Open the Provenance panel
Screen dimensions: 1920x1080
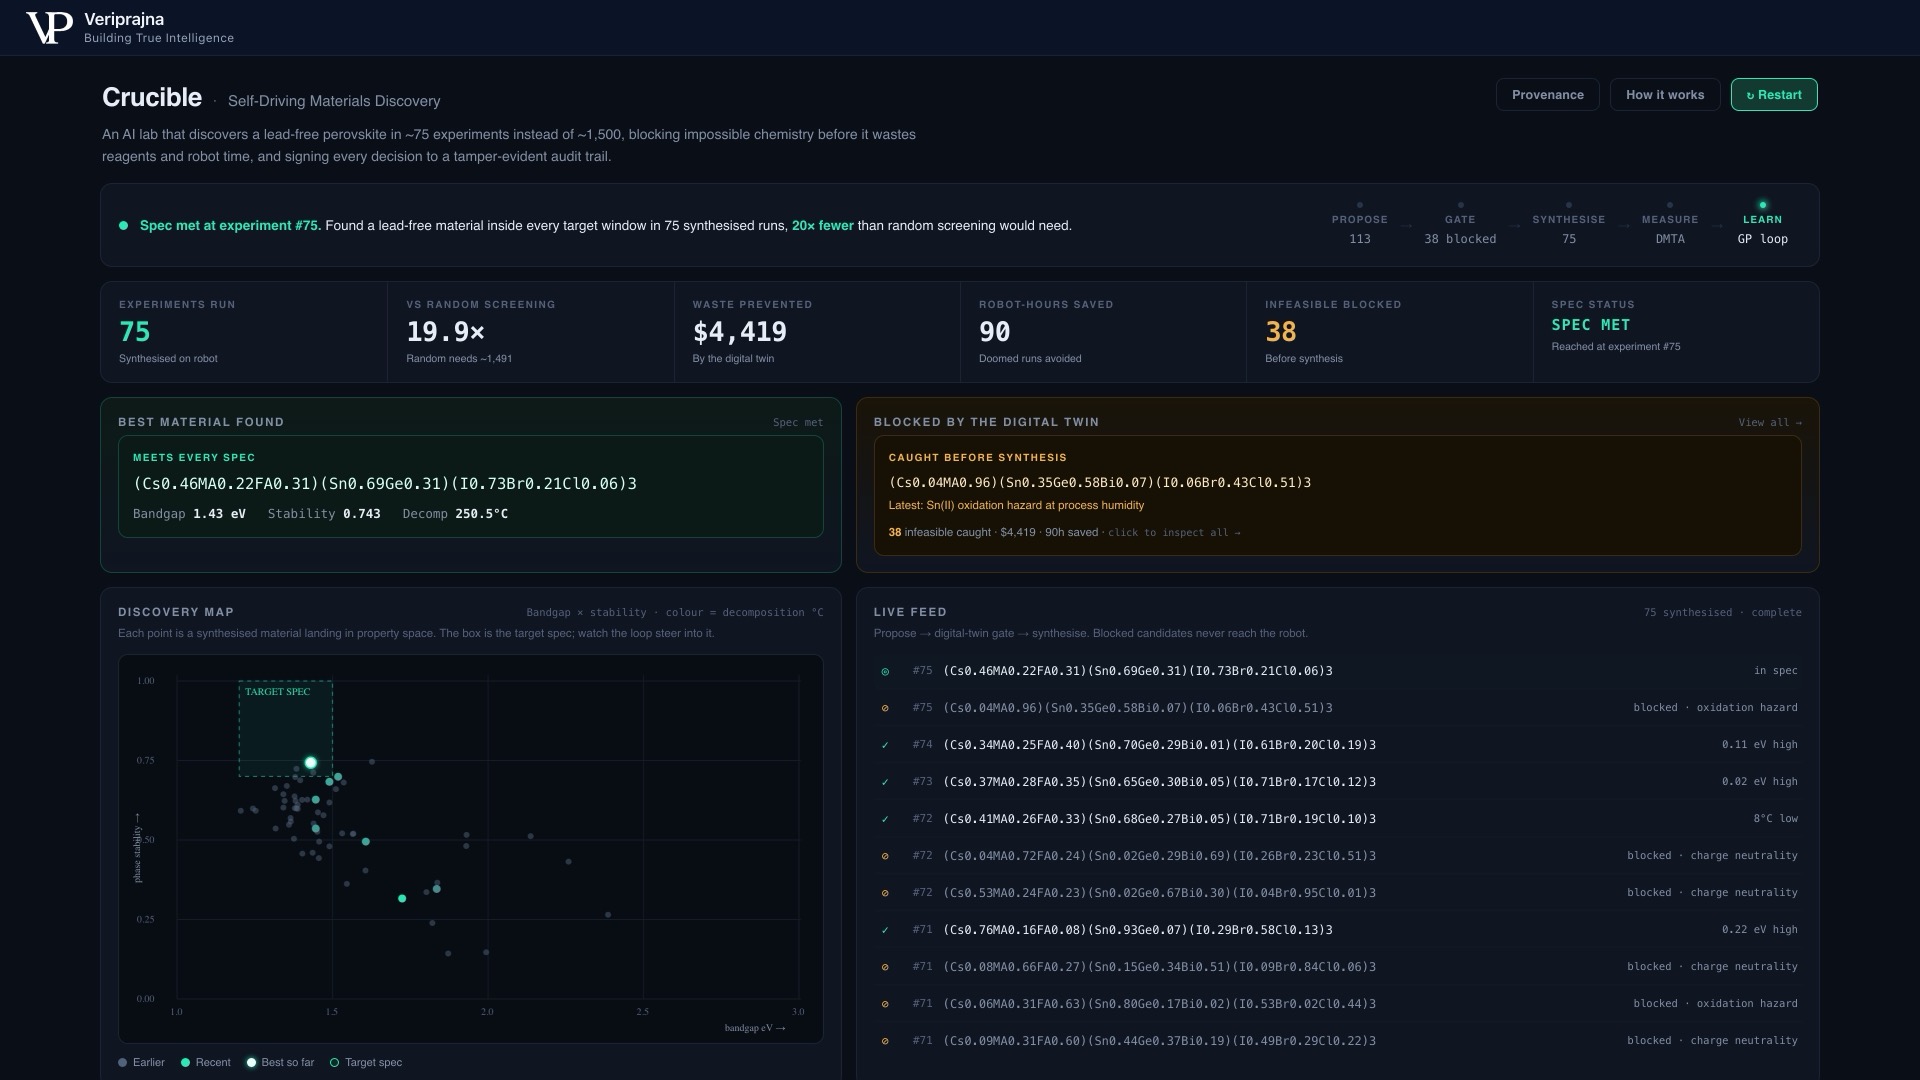click(1548, 95)
